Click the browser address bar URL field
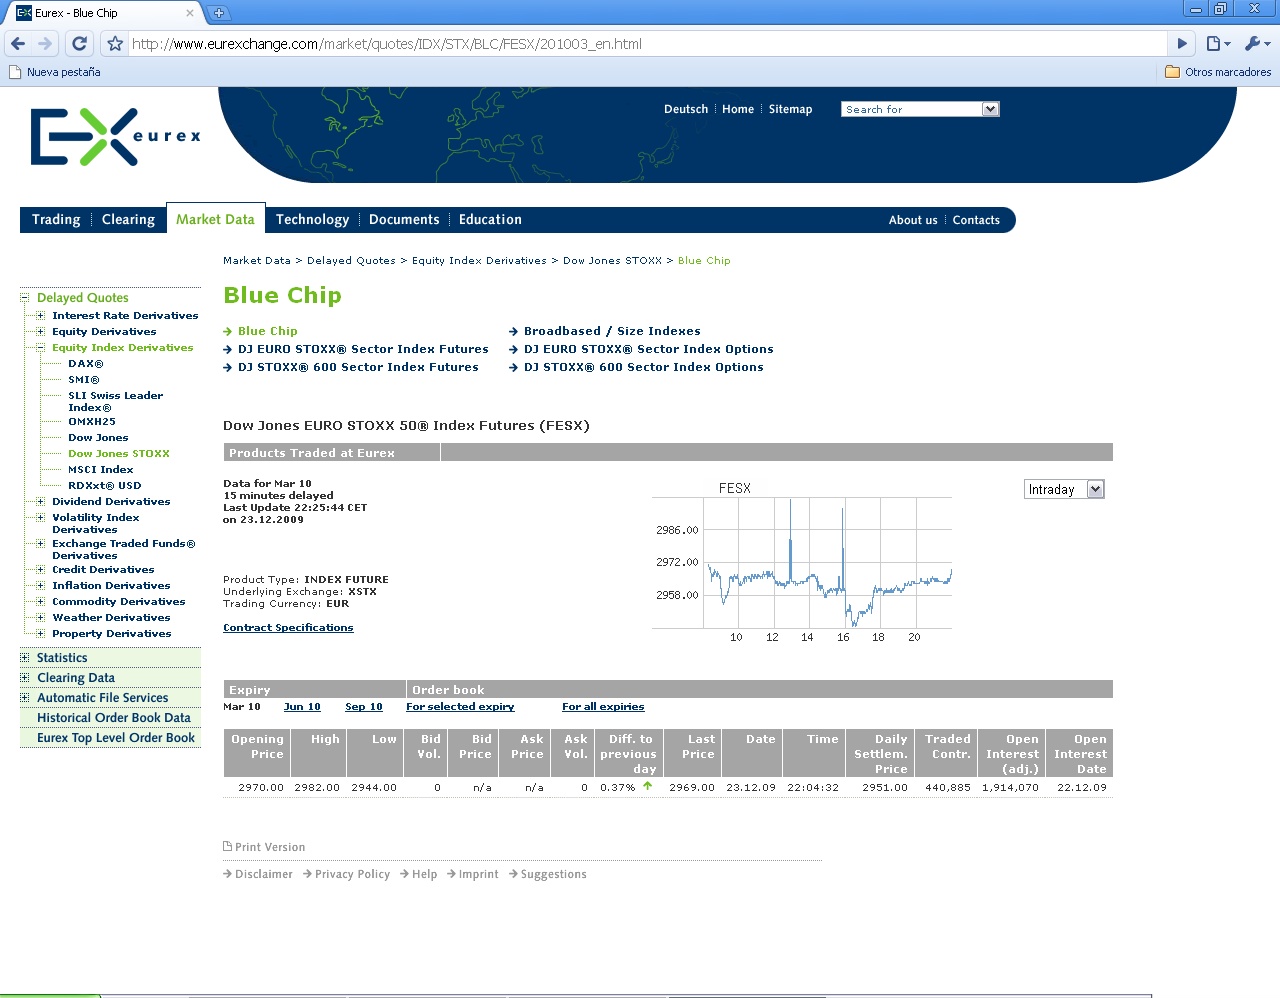This screenshot has width=1280, height=998. coord(640,44)
